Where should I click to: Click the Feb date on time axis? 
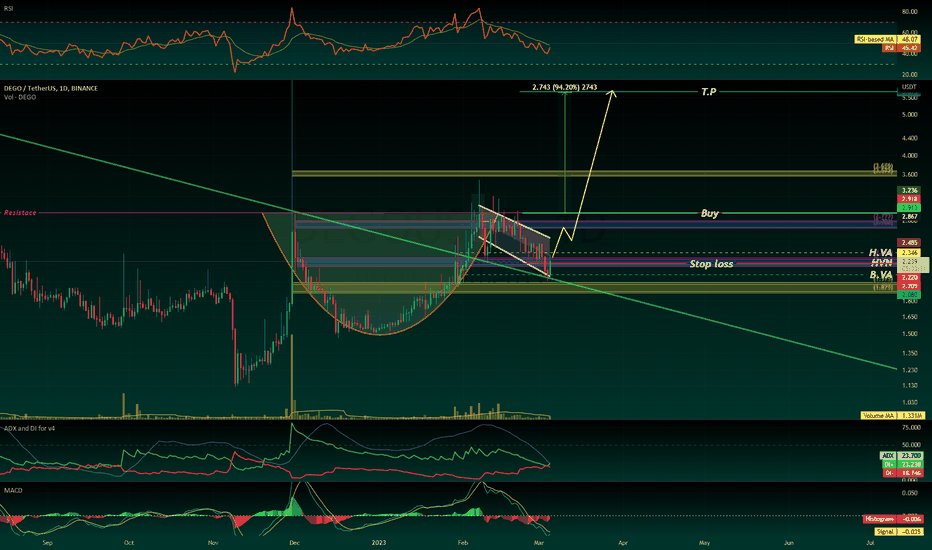(463, 542)
